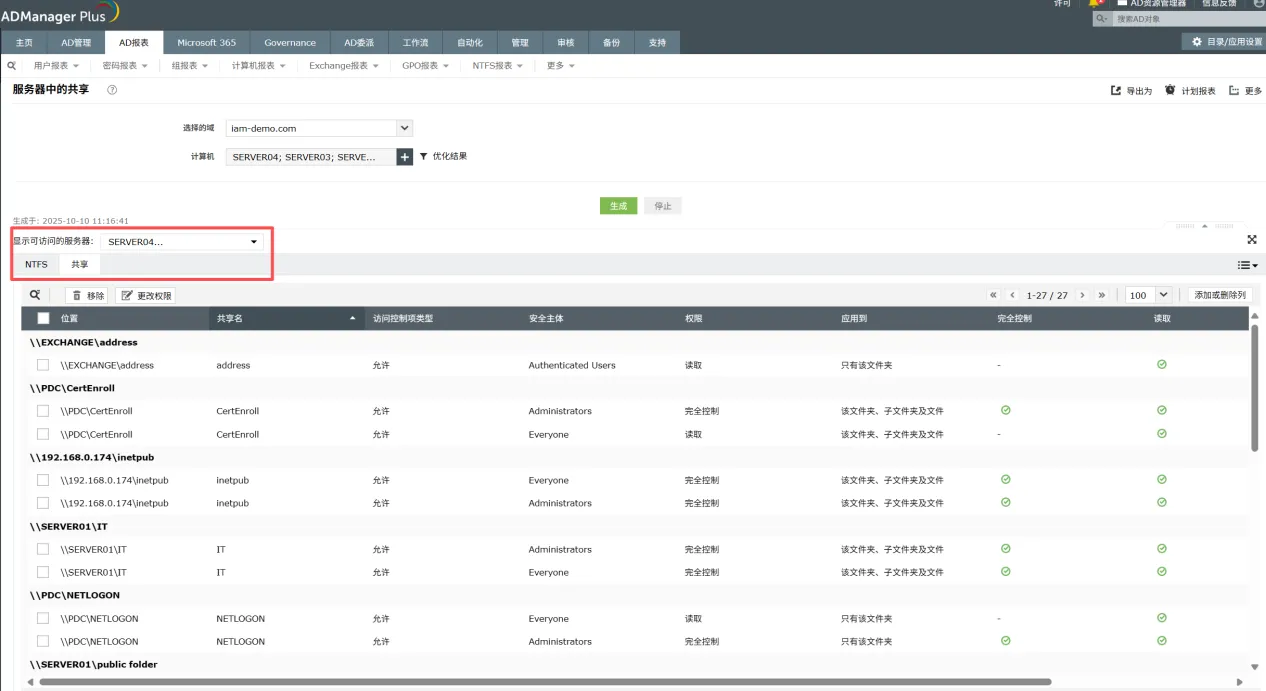Click the 计划报表 schedule icon
The height and width of the screenshot is (691, 1266).
tap(1170, 90)
